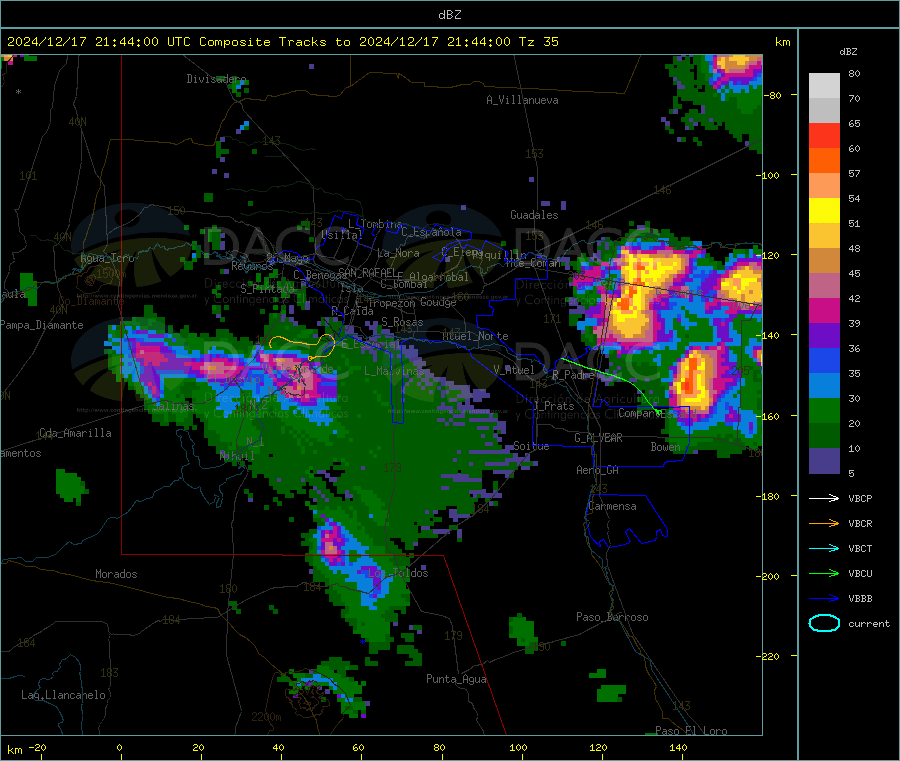Screen dimensions: 900x761
Task: Click the orange VBCR arrow legend icon
Action: (824, 523)
